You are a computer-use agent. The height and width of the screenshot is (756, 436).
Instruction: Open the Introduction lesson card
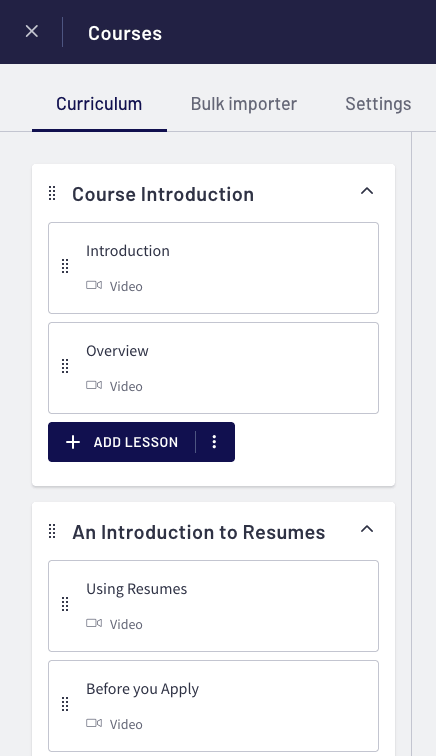pos(213,268)
